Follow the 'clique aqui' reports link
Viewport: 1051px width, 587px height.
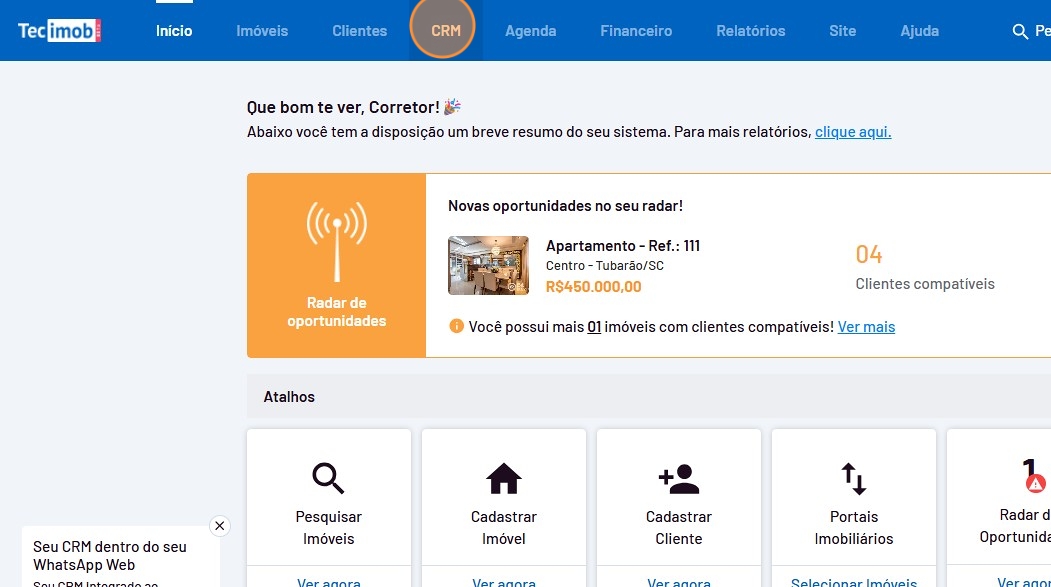852,132
